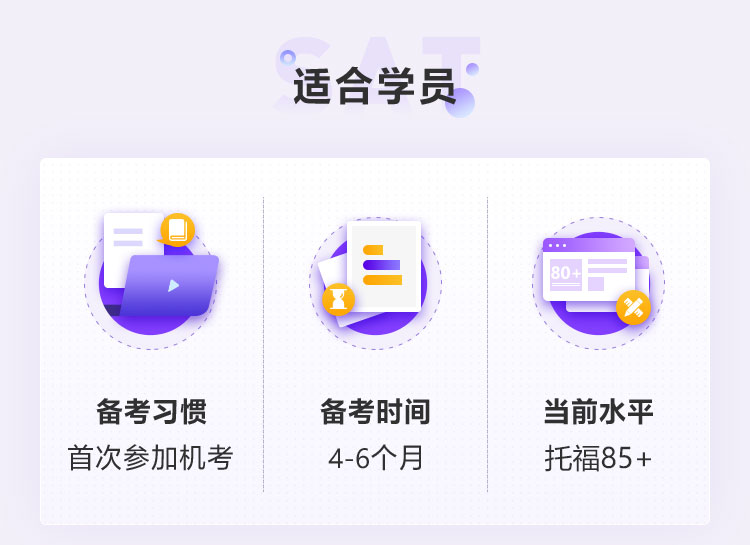Click the 80+ score box in the window
This screenshot has height=545, width=750.
[566, 274]
